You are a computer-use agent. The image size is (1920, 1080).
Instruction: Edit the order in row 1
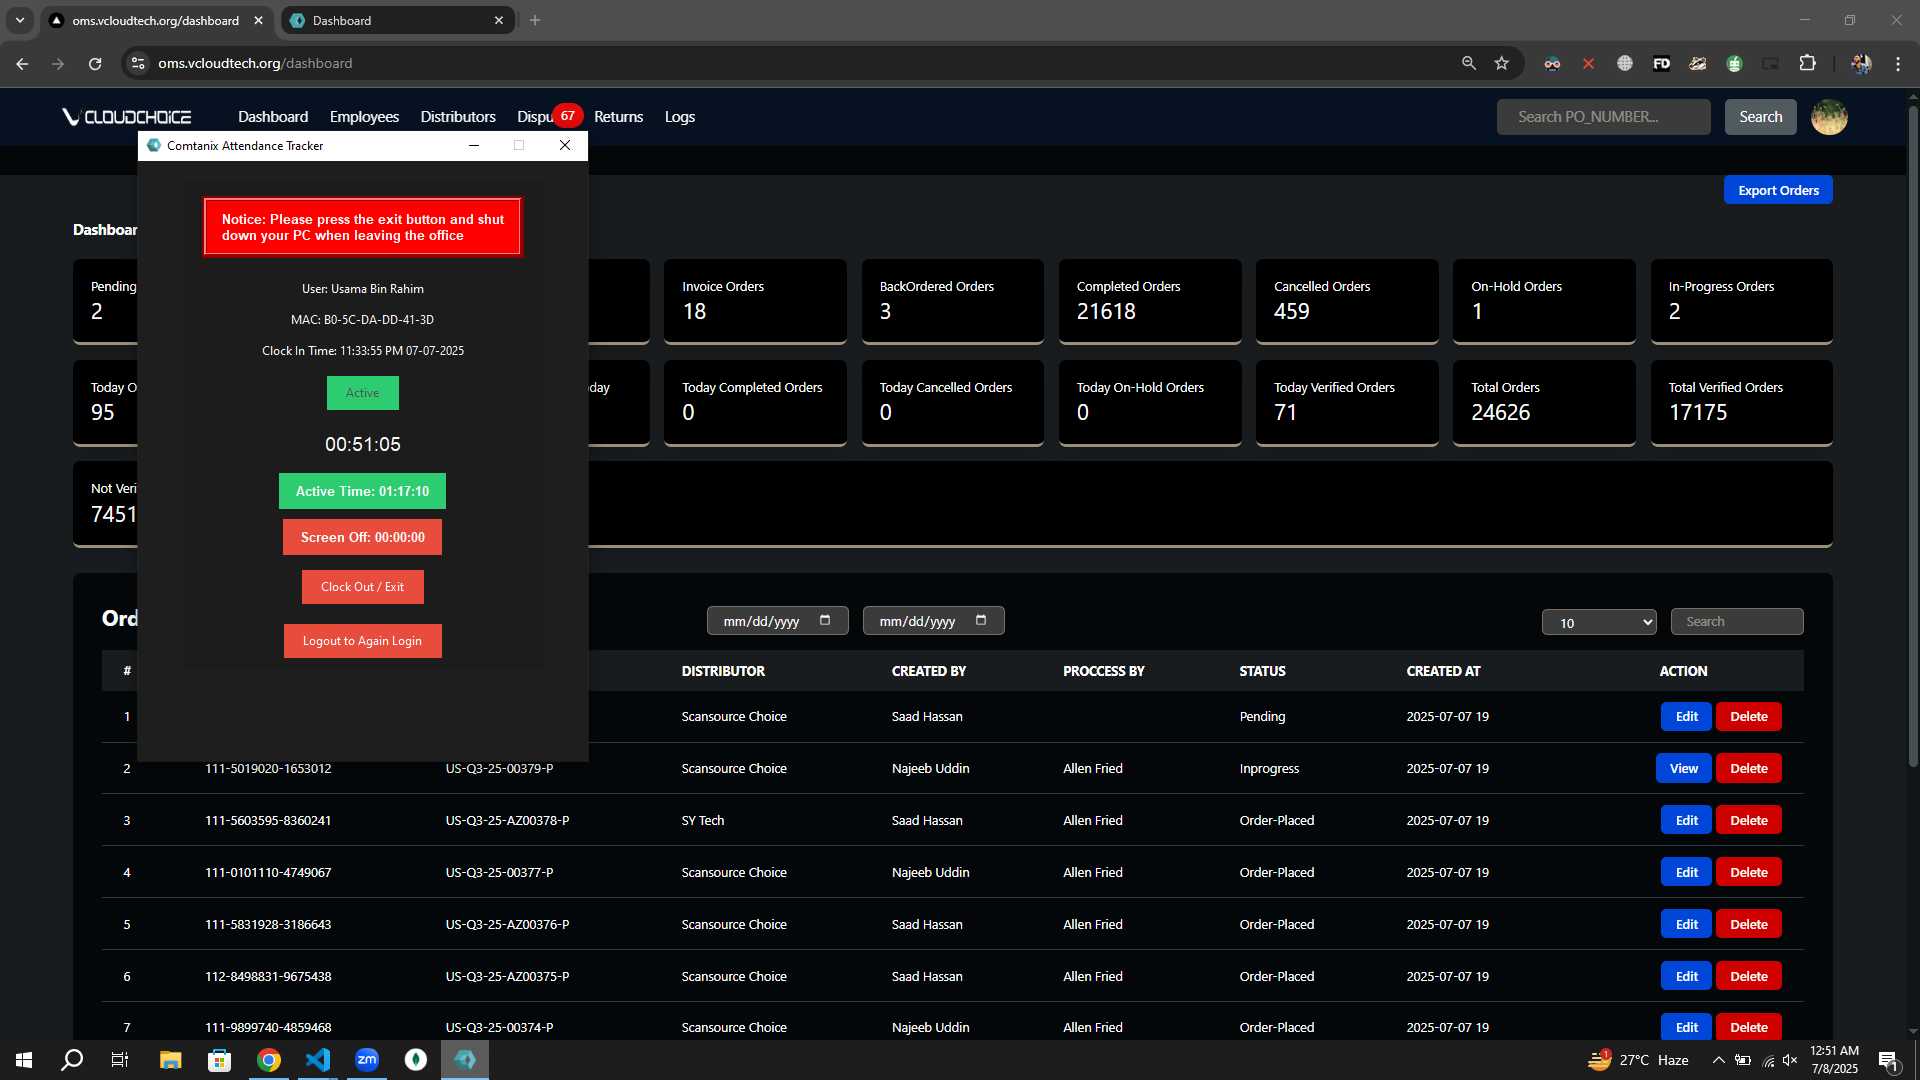[x=1686, y=717]
